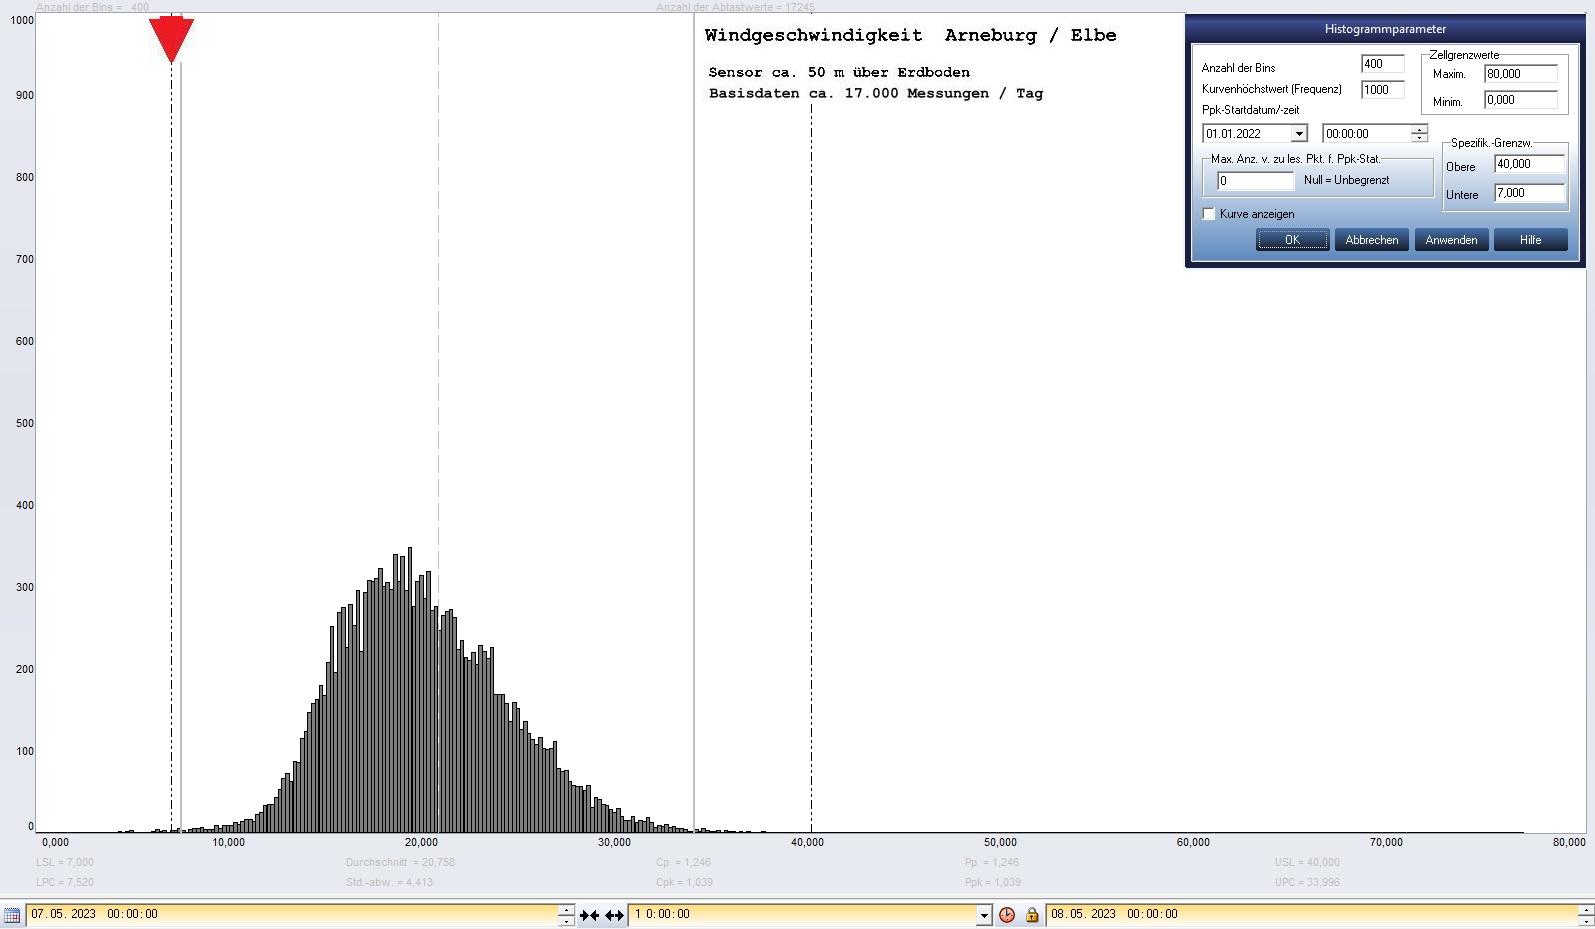Click the 'Anzahl der Bins' field
This screenshot has height=929, width=1595.
1382,64
